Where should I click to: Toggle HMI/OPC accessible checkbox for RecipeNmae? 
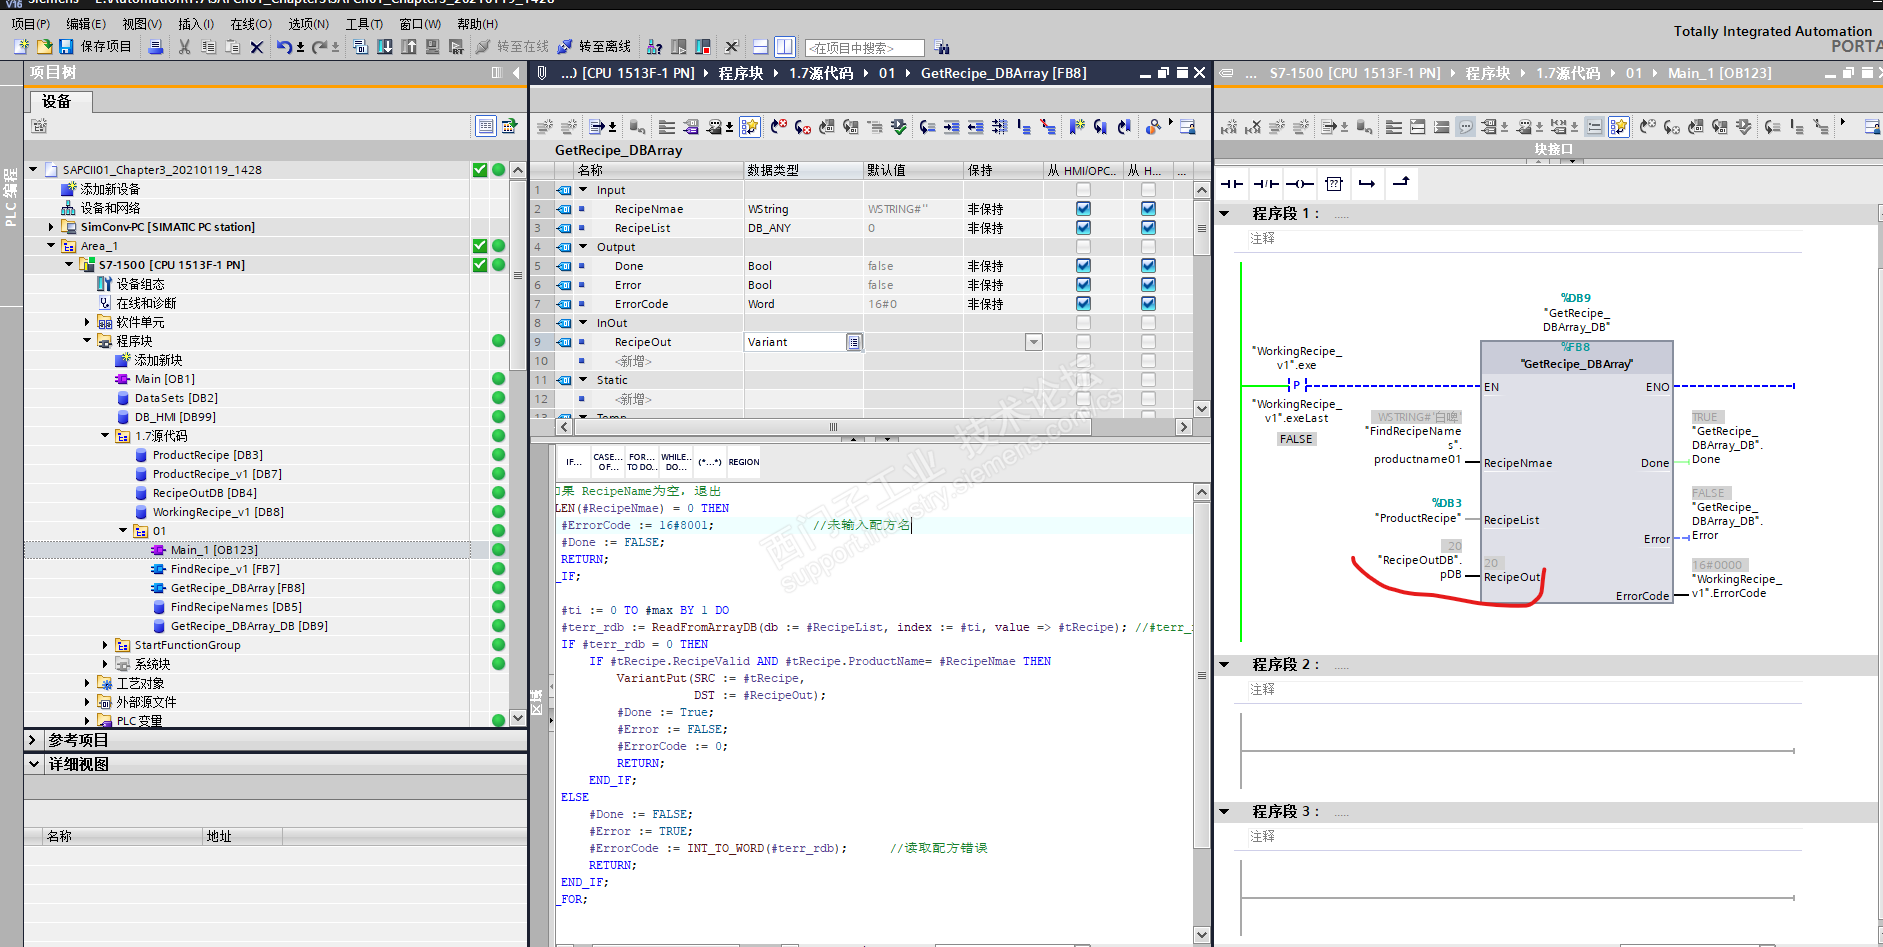1083,209
